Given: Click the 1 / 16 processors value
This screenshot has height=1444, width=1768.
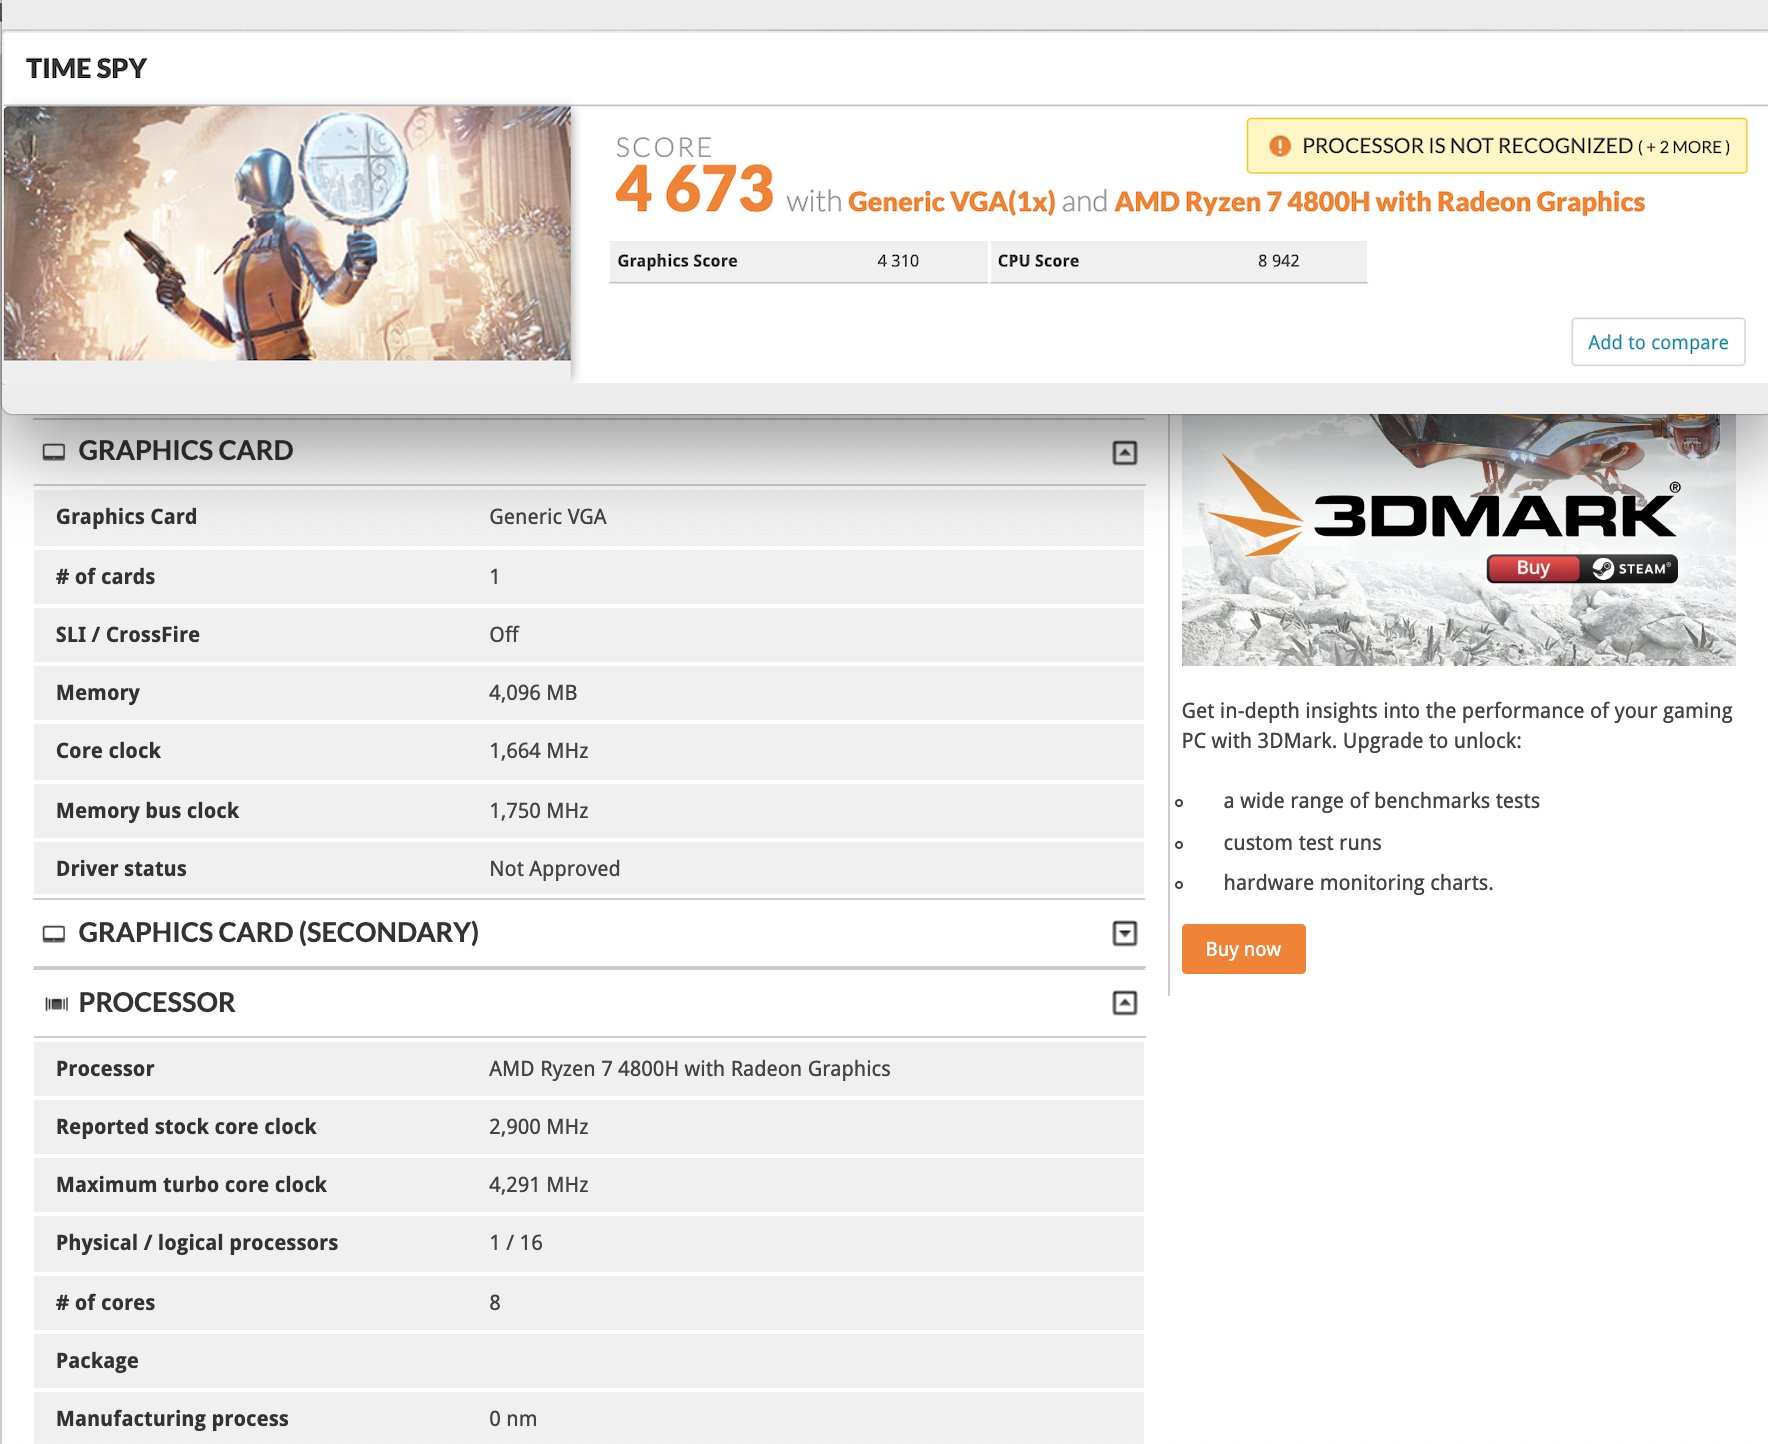Looking at the screenshot, I should pos(516,1243).
